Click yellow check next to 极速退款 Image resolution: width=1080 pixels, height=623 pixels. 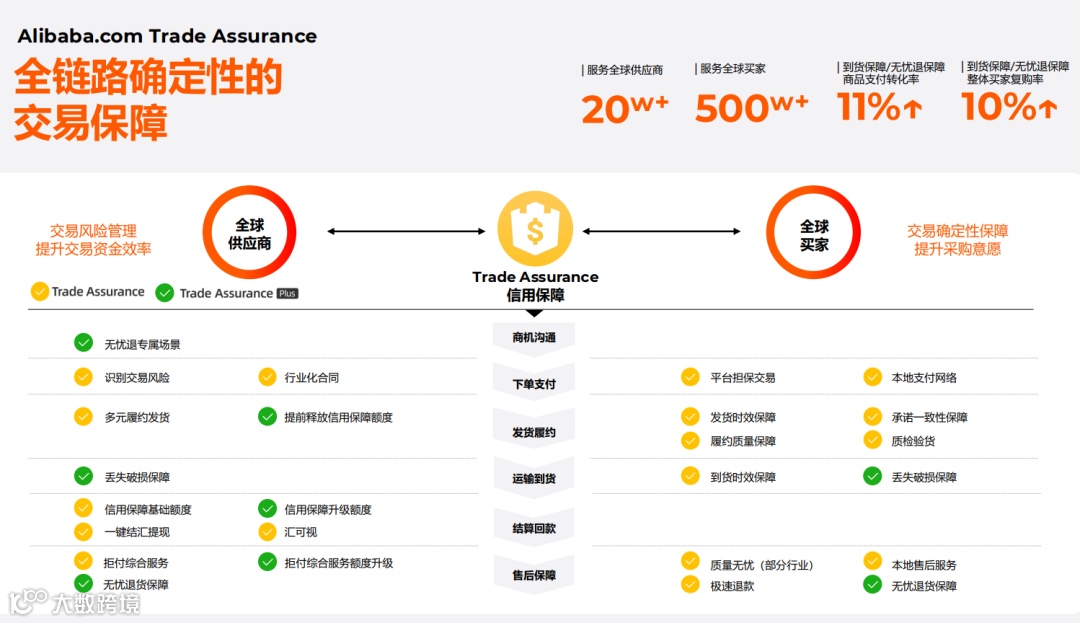point(690,585)
